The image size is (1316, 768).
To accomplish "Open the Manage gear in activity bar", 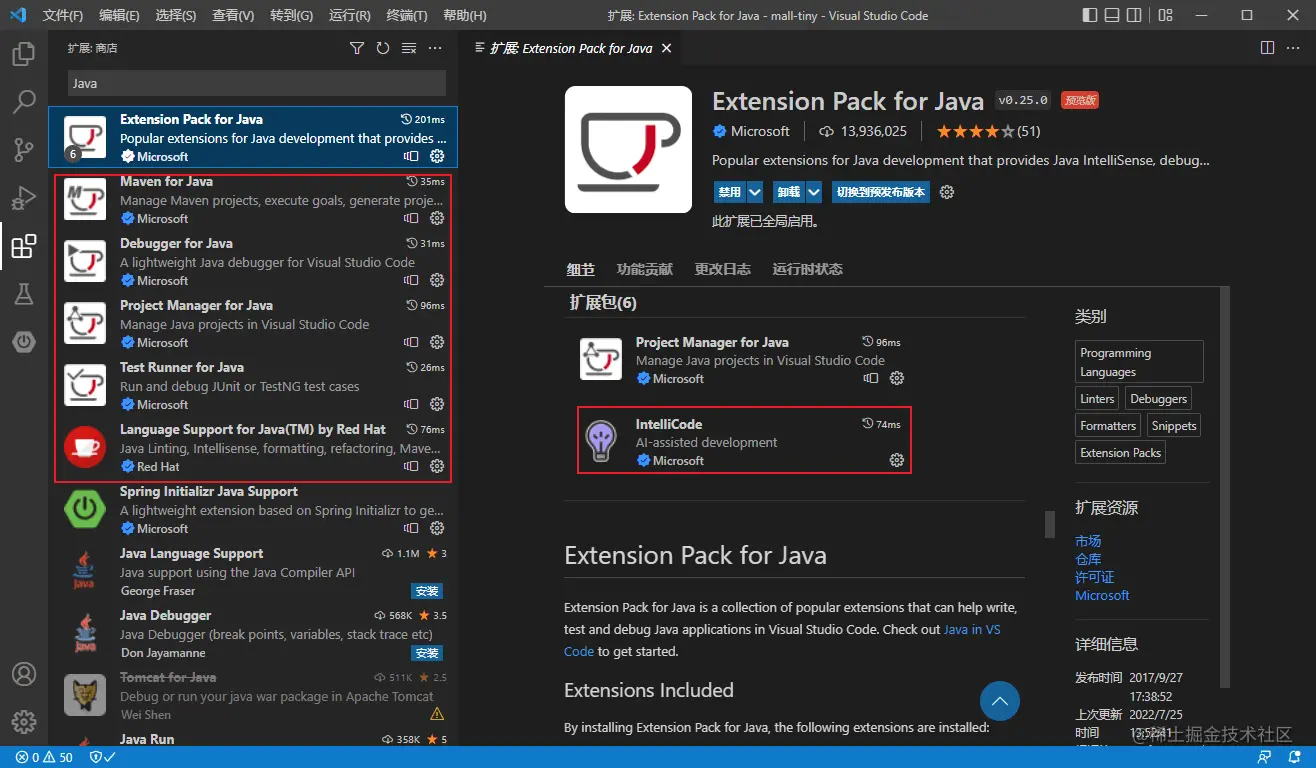I will point(24,722).
